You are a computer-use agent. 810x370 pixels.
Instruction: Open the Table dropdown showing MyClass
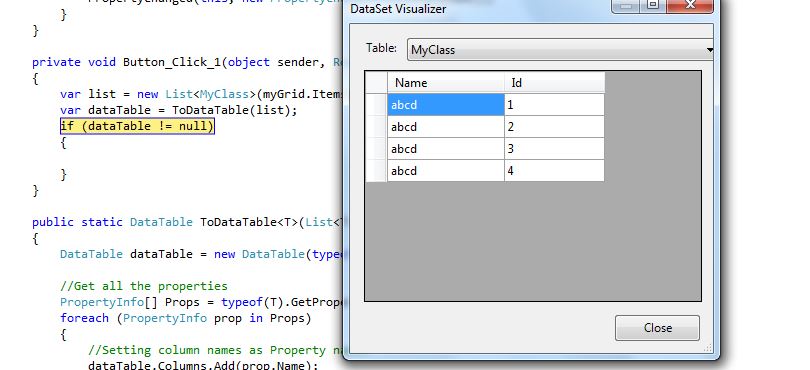click(560, 50)
